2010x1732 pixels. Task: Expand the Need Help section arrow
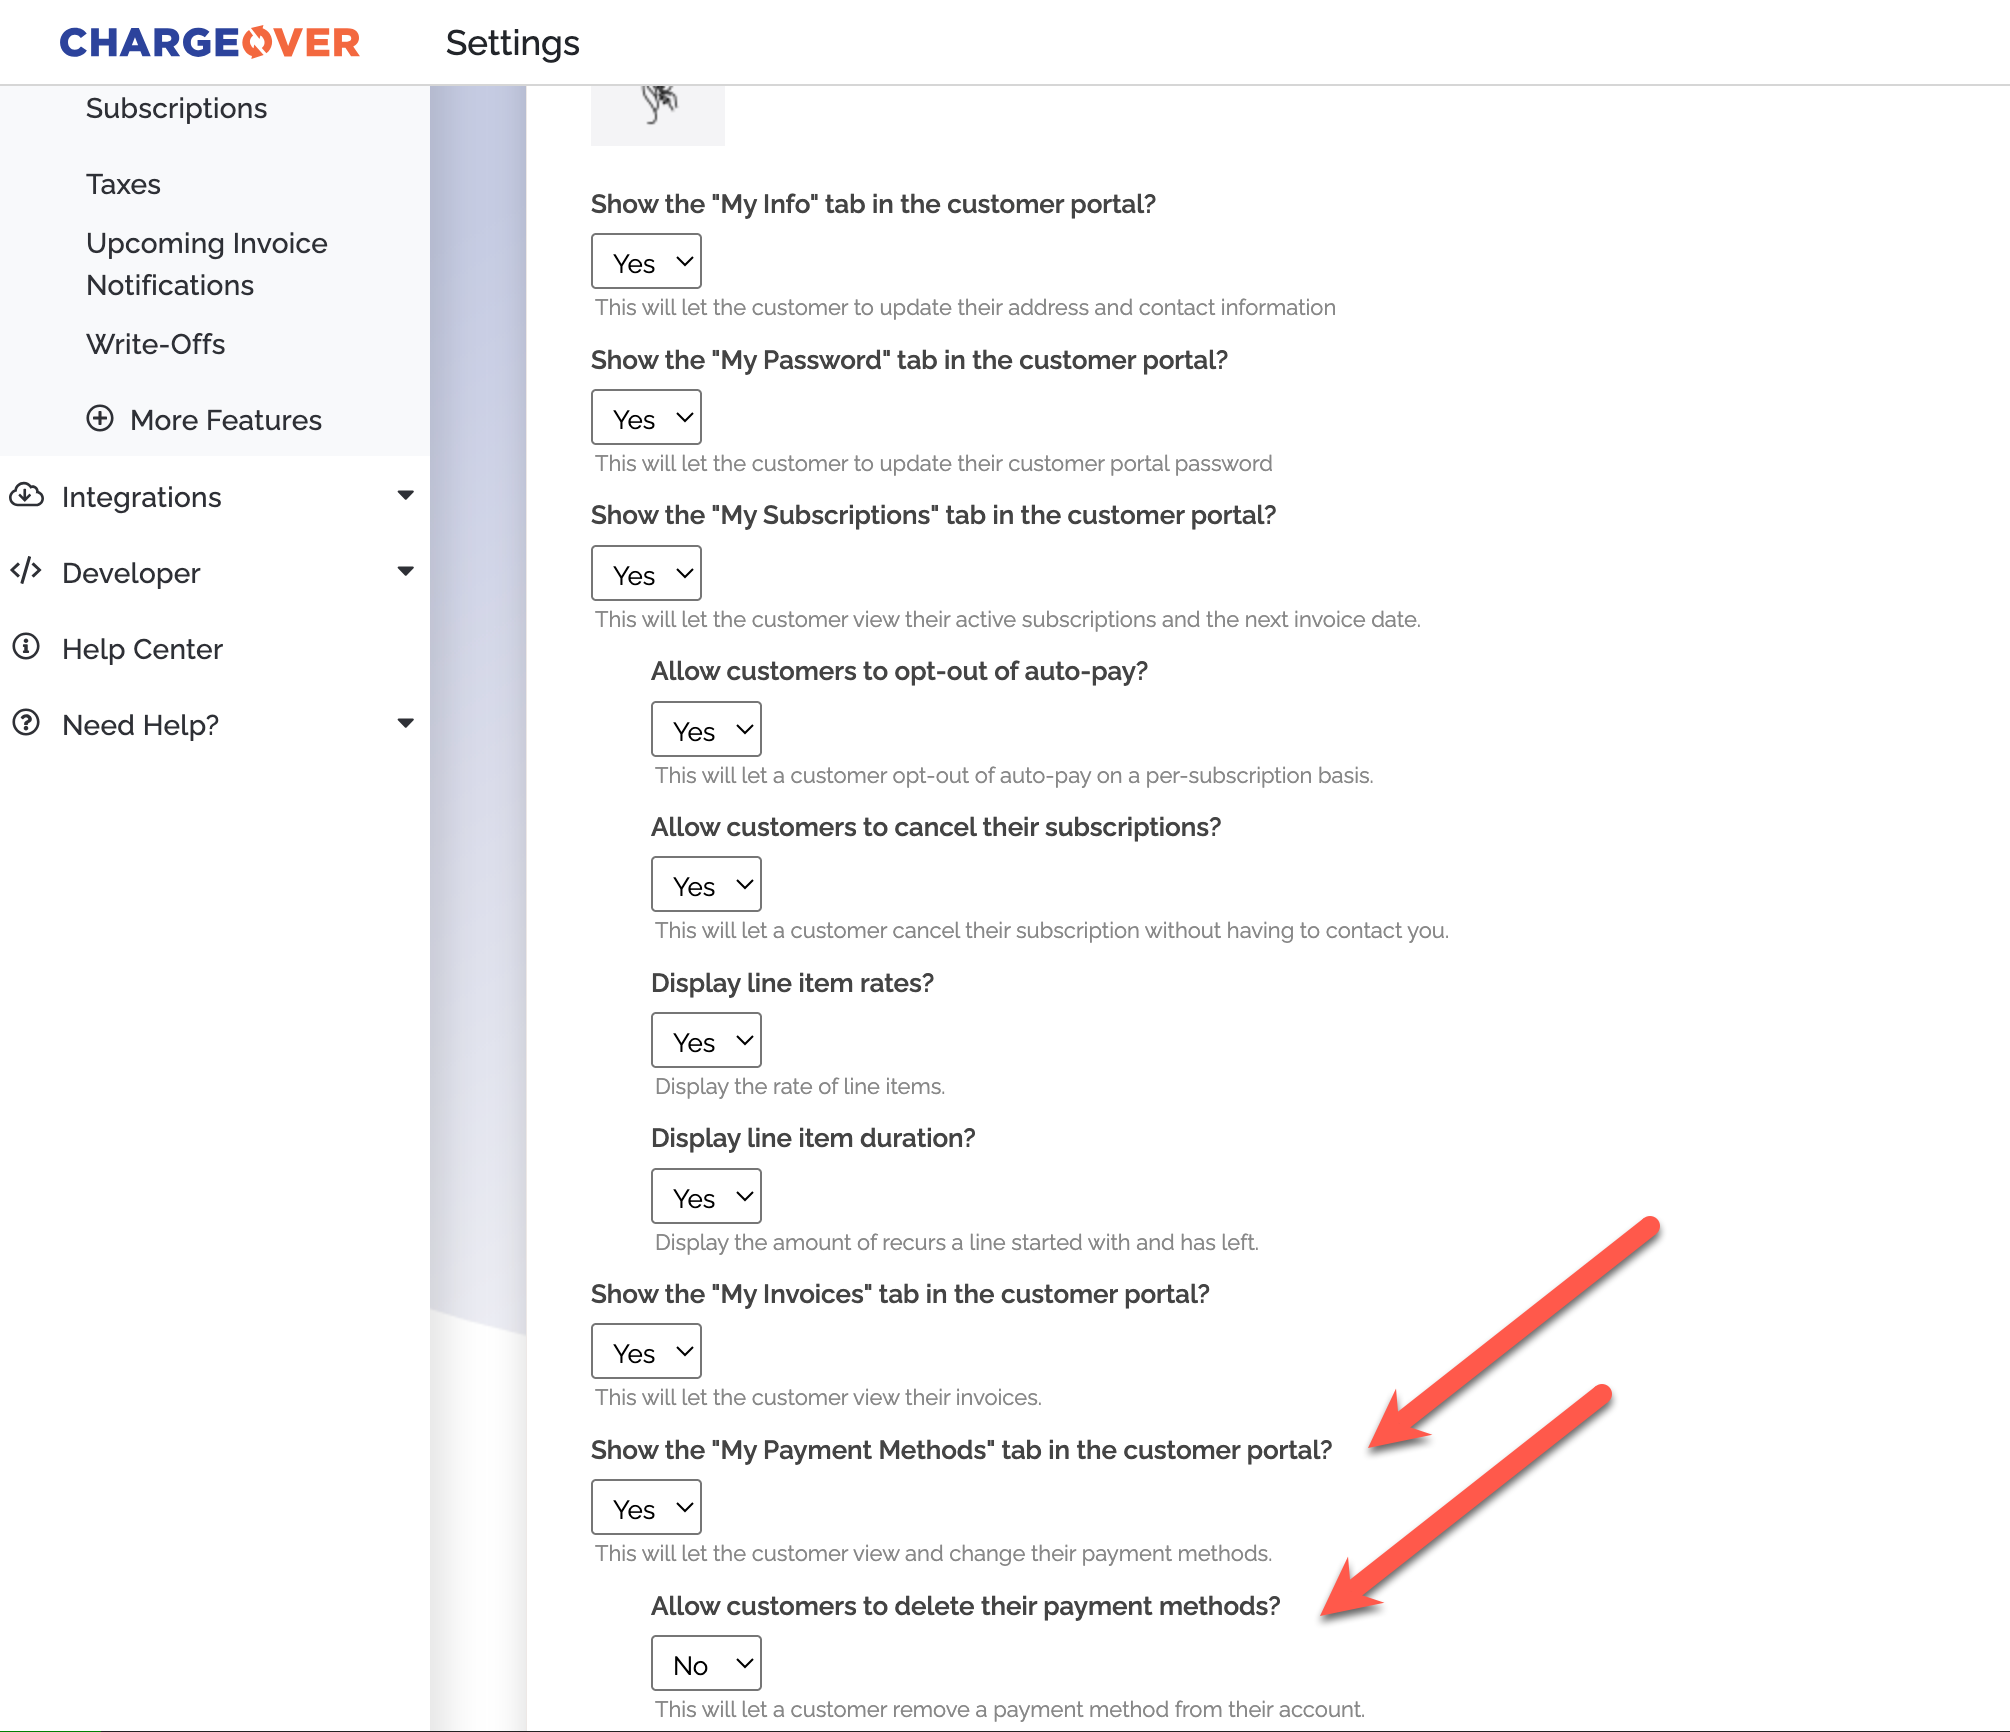click(405, 723)
